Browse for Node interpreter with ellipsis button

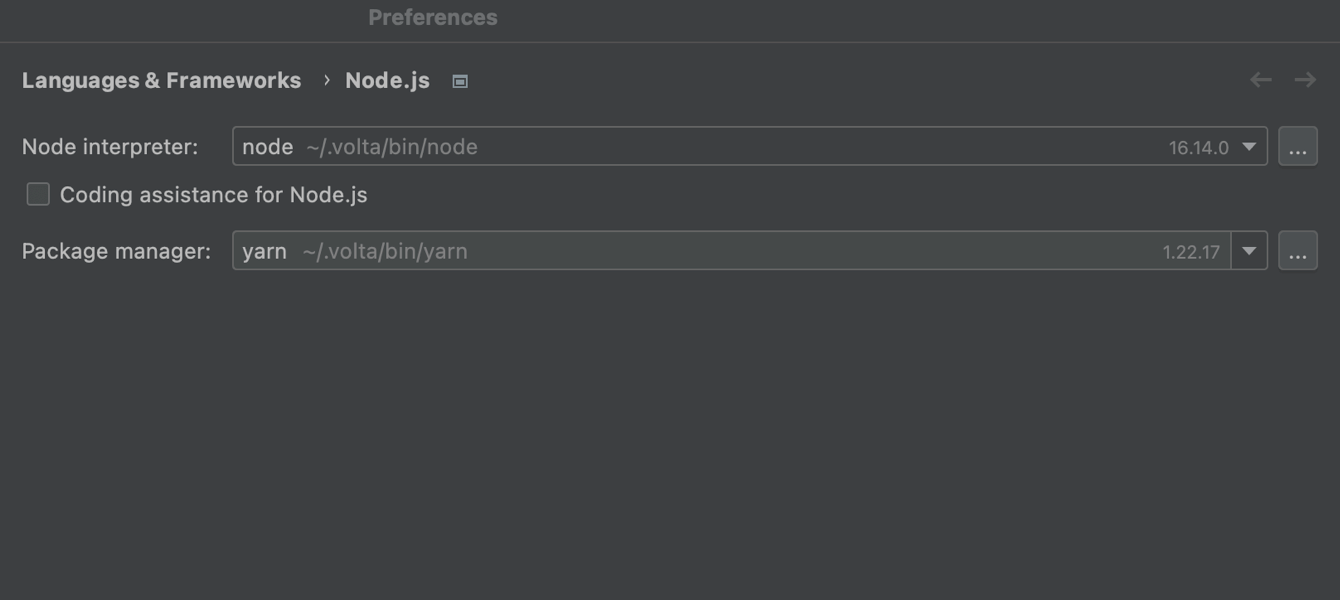[x=1297, y=147]
